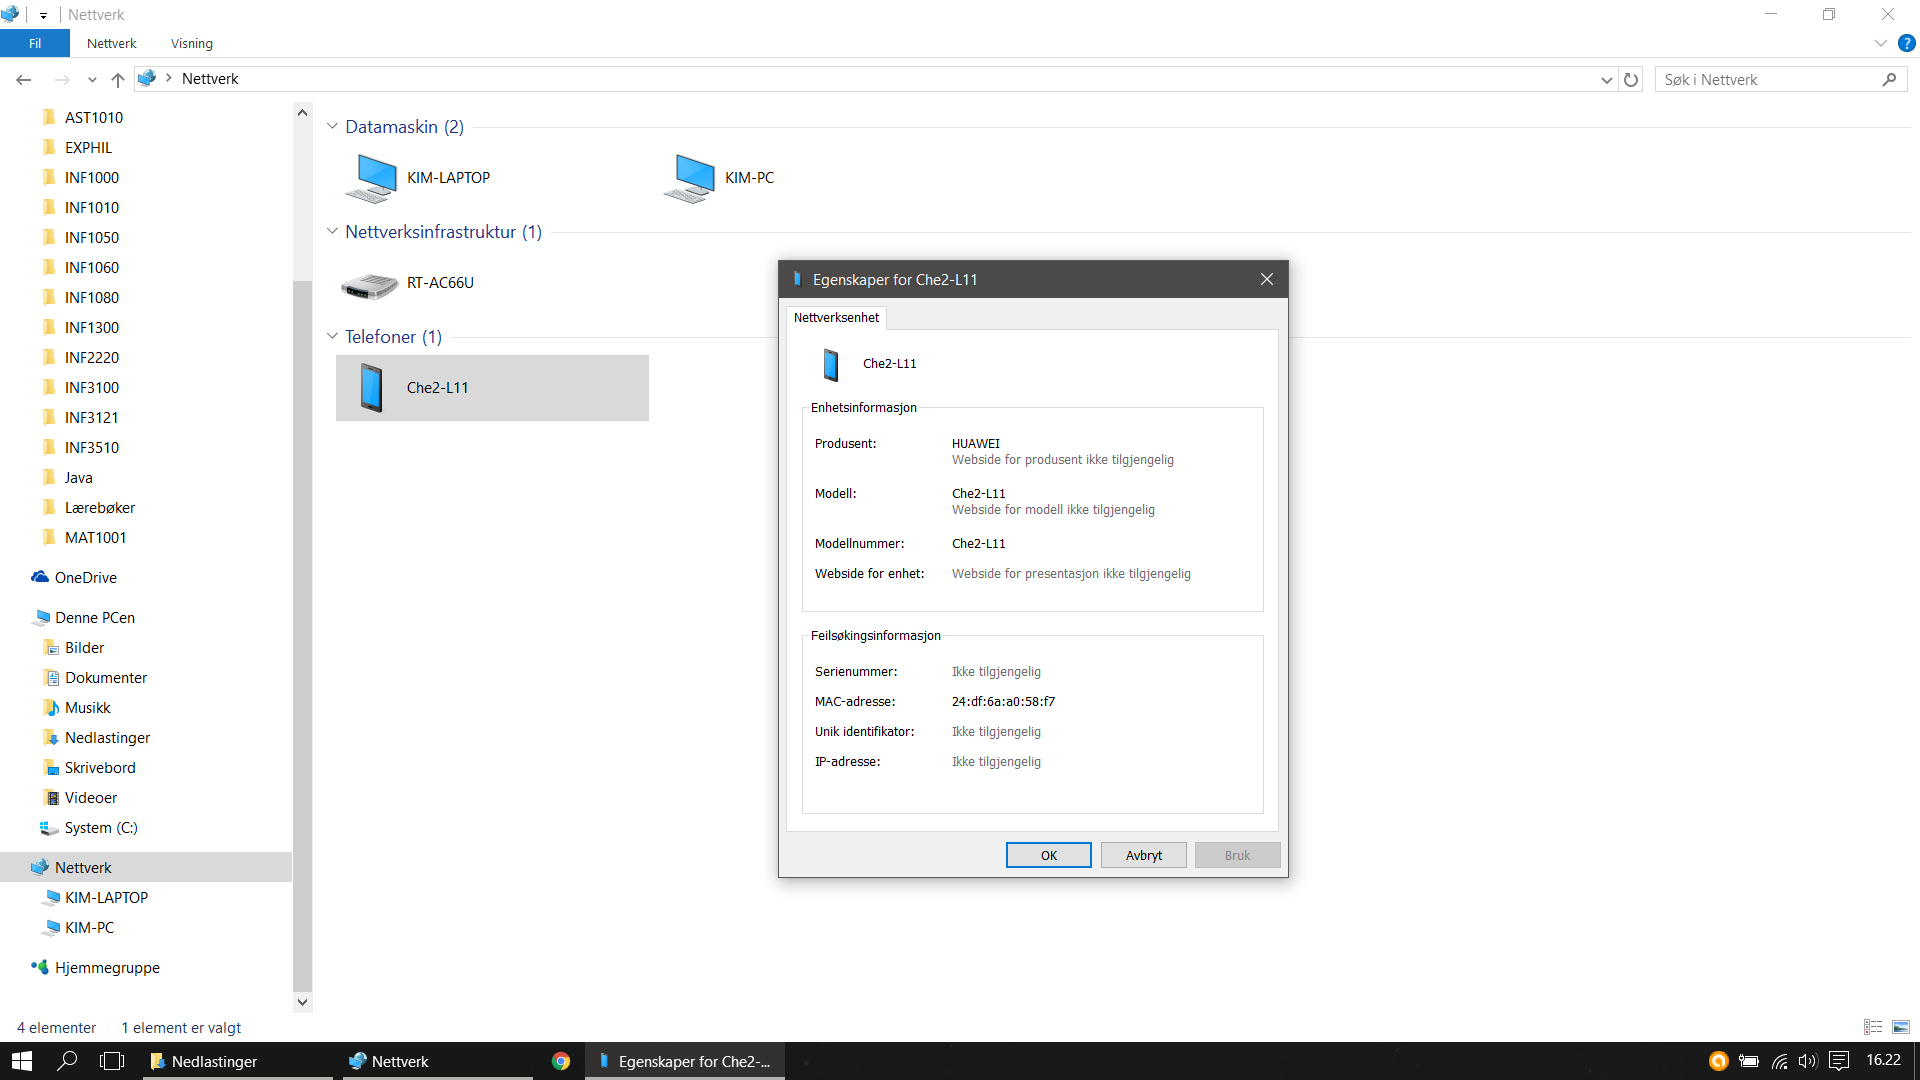This screenshot has width=1920, height=1080.
Task: Switch to large icons view layout
Action: click(1901, 1027)
